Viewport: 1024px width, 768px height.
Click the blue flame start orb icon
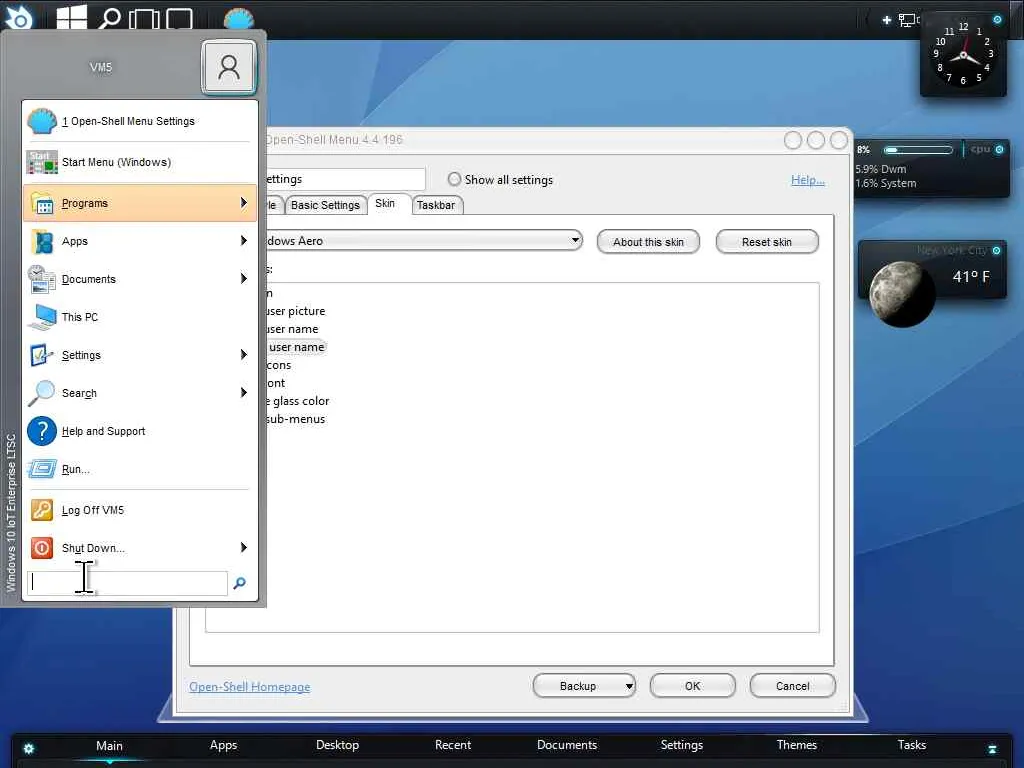[18, 18]
